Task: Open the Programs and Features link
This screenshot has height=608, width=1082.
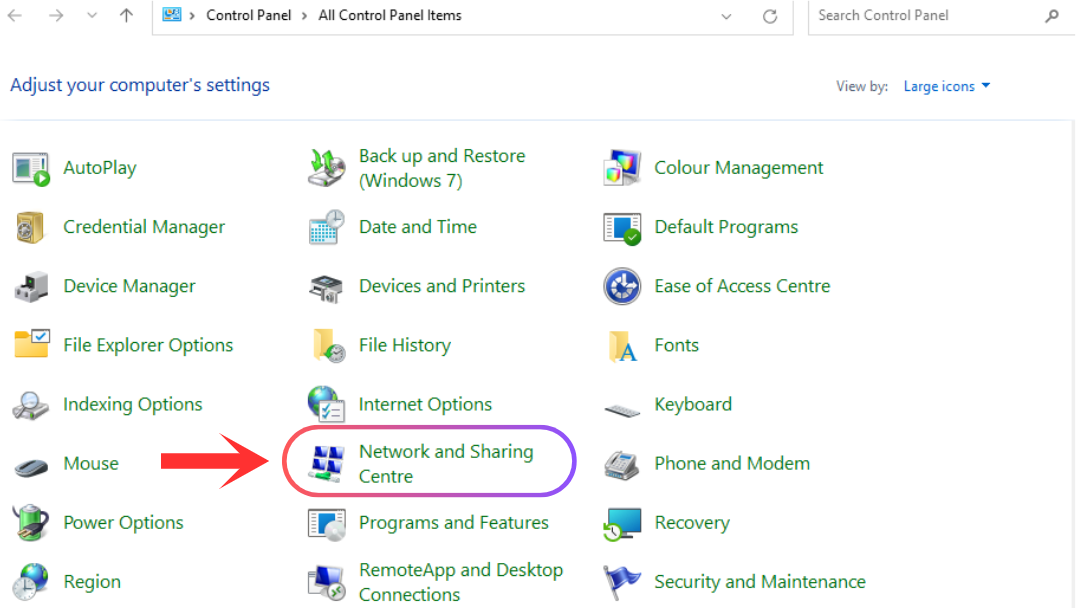Action: coord(454,522)
